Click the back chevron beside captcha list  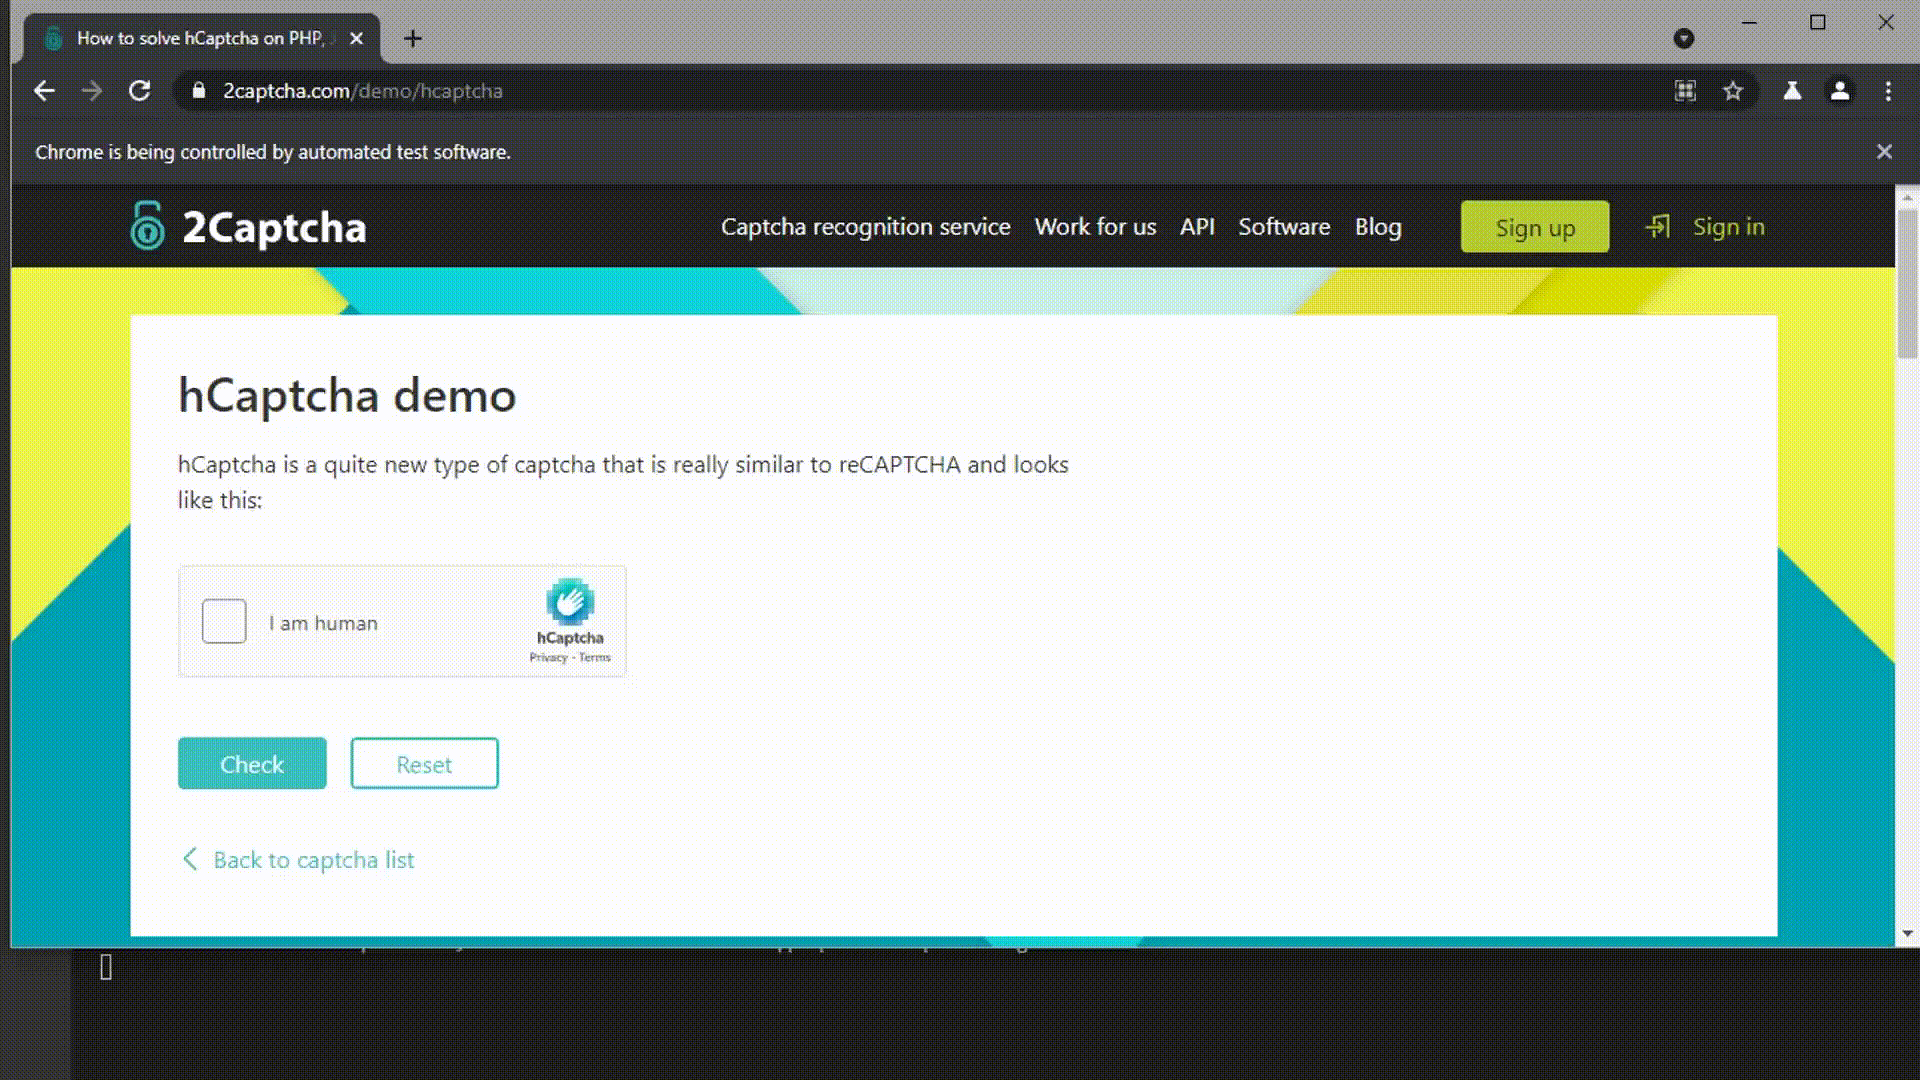click(x=190, y=859)
